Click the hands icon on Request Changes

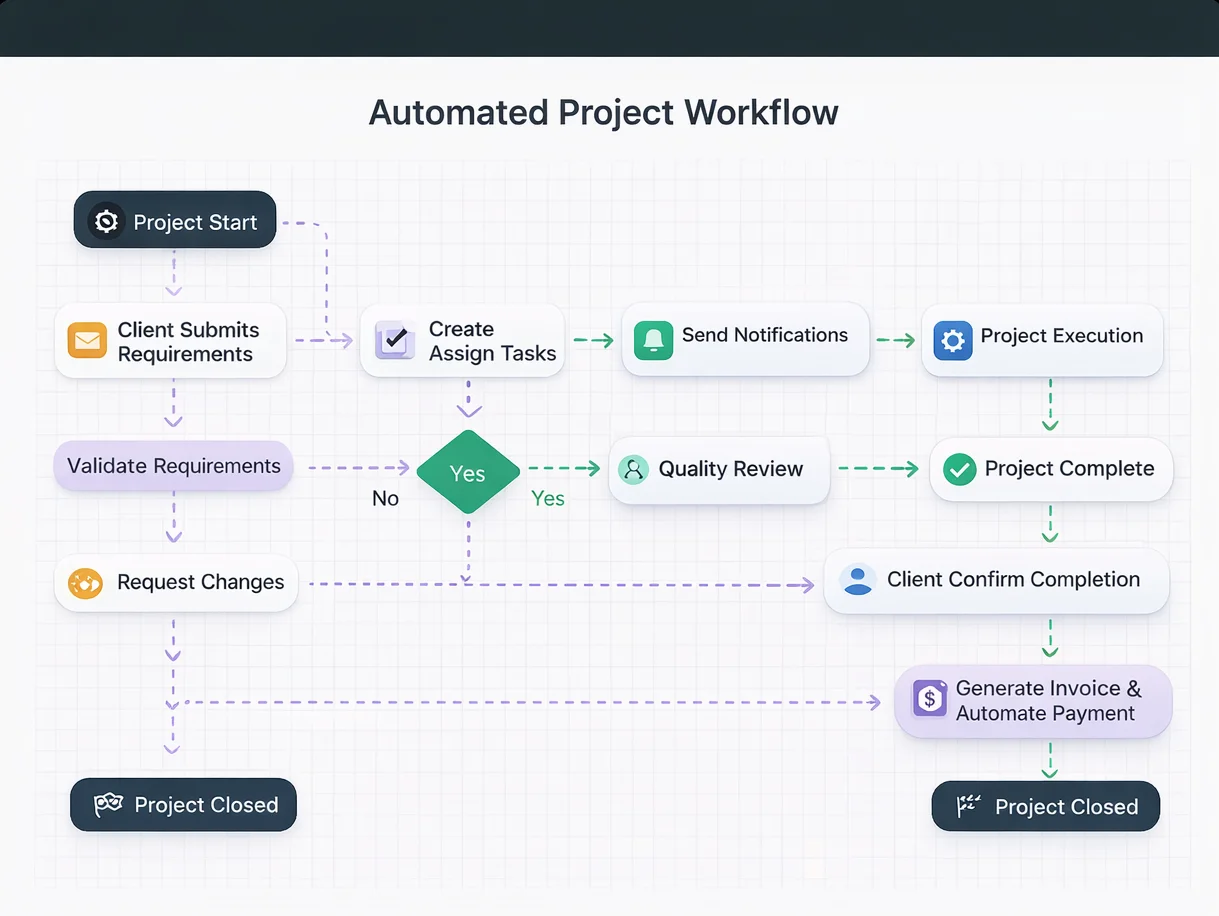pyautogui.click(x=86, y=582)
